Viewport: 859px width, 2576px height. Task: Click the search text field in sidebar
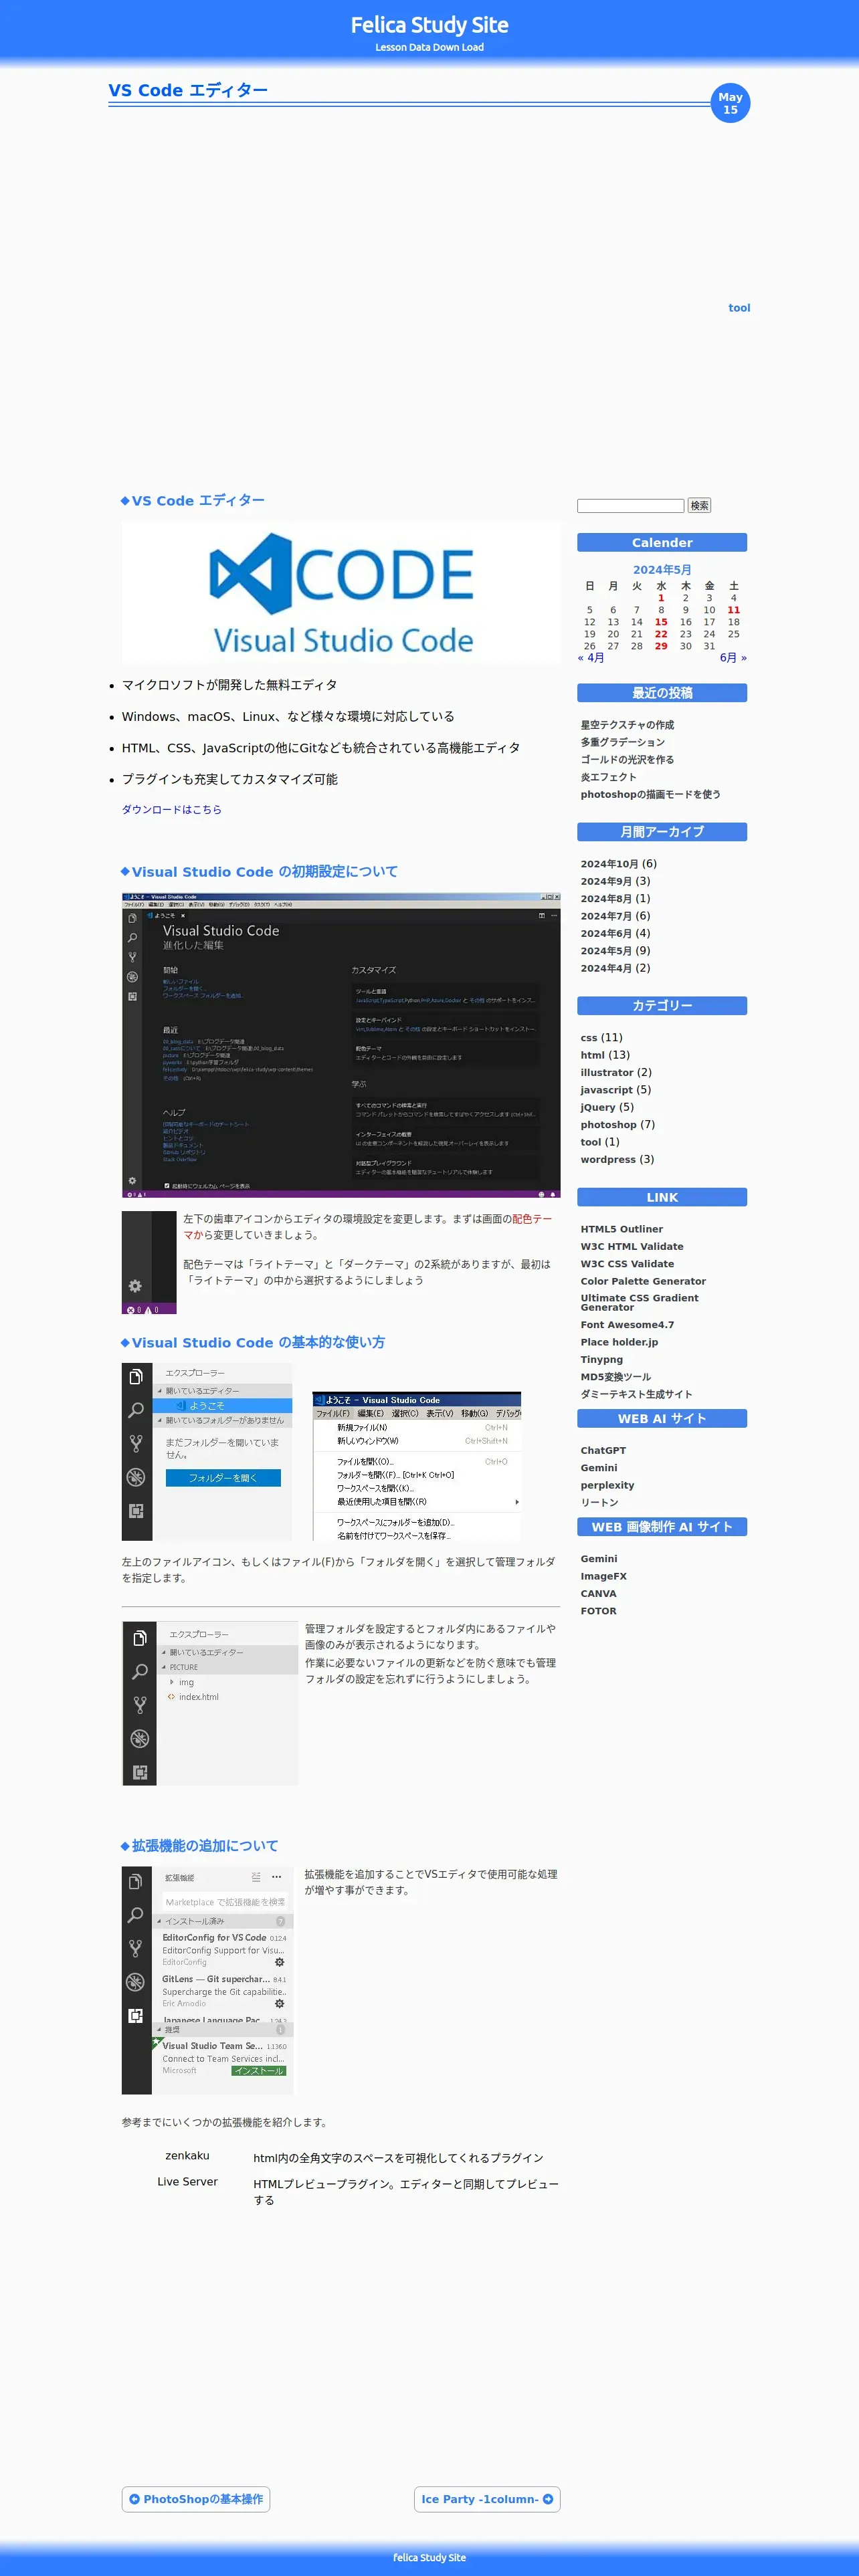[630, 506]
